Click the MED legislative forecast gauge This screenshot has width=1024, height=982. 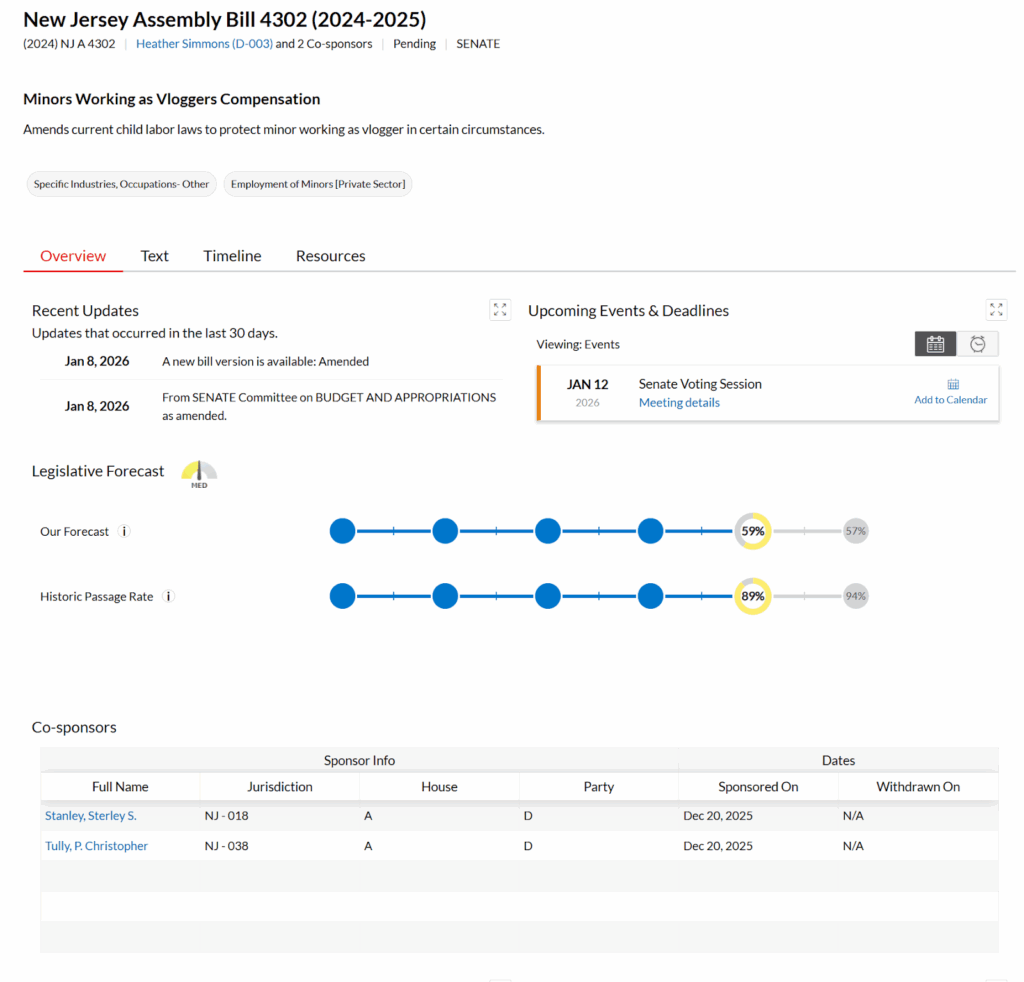coord(199,474)
